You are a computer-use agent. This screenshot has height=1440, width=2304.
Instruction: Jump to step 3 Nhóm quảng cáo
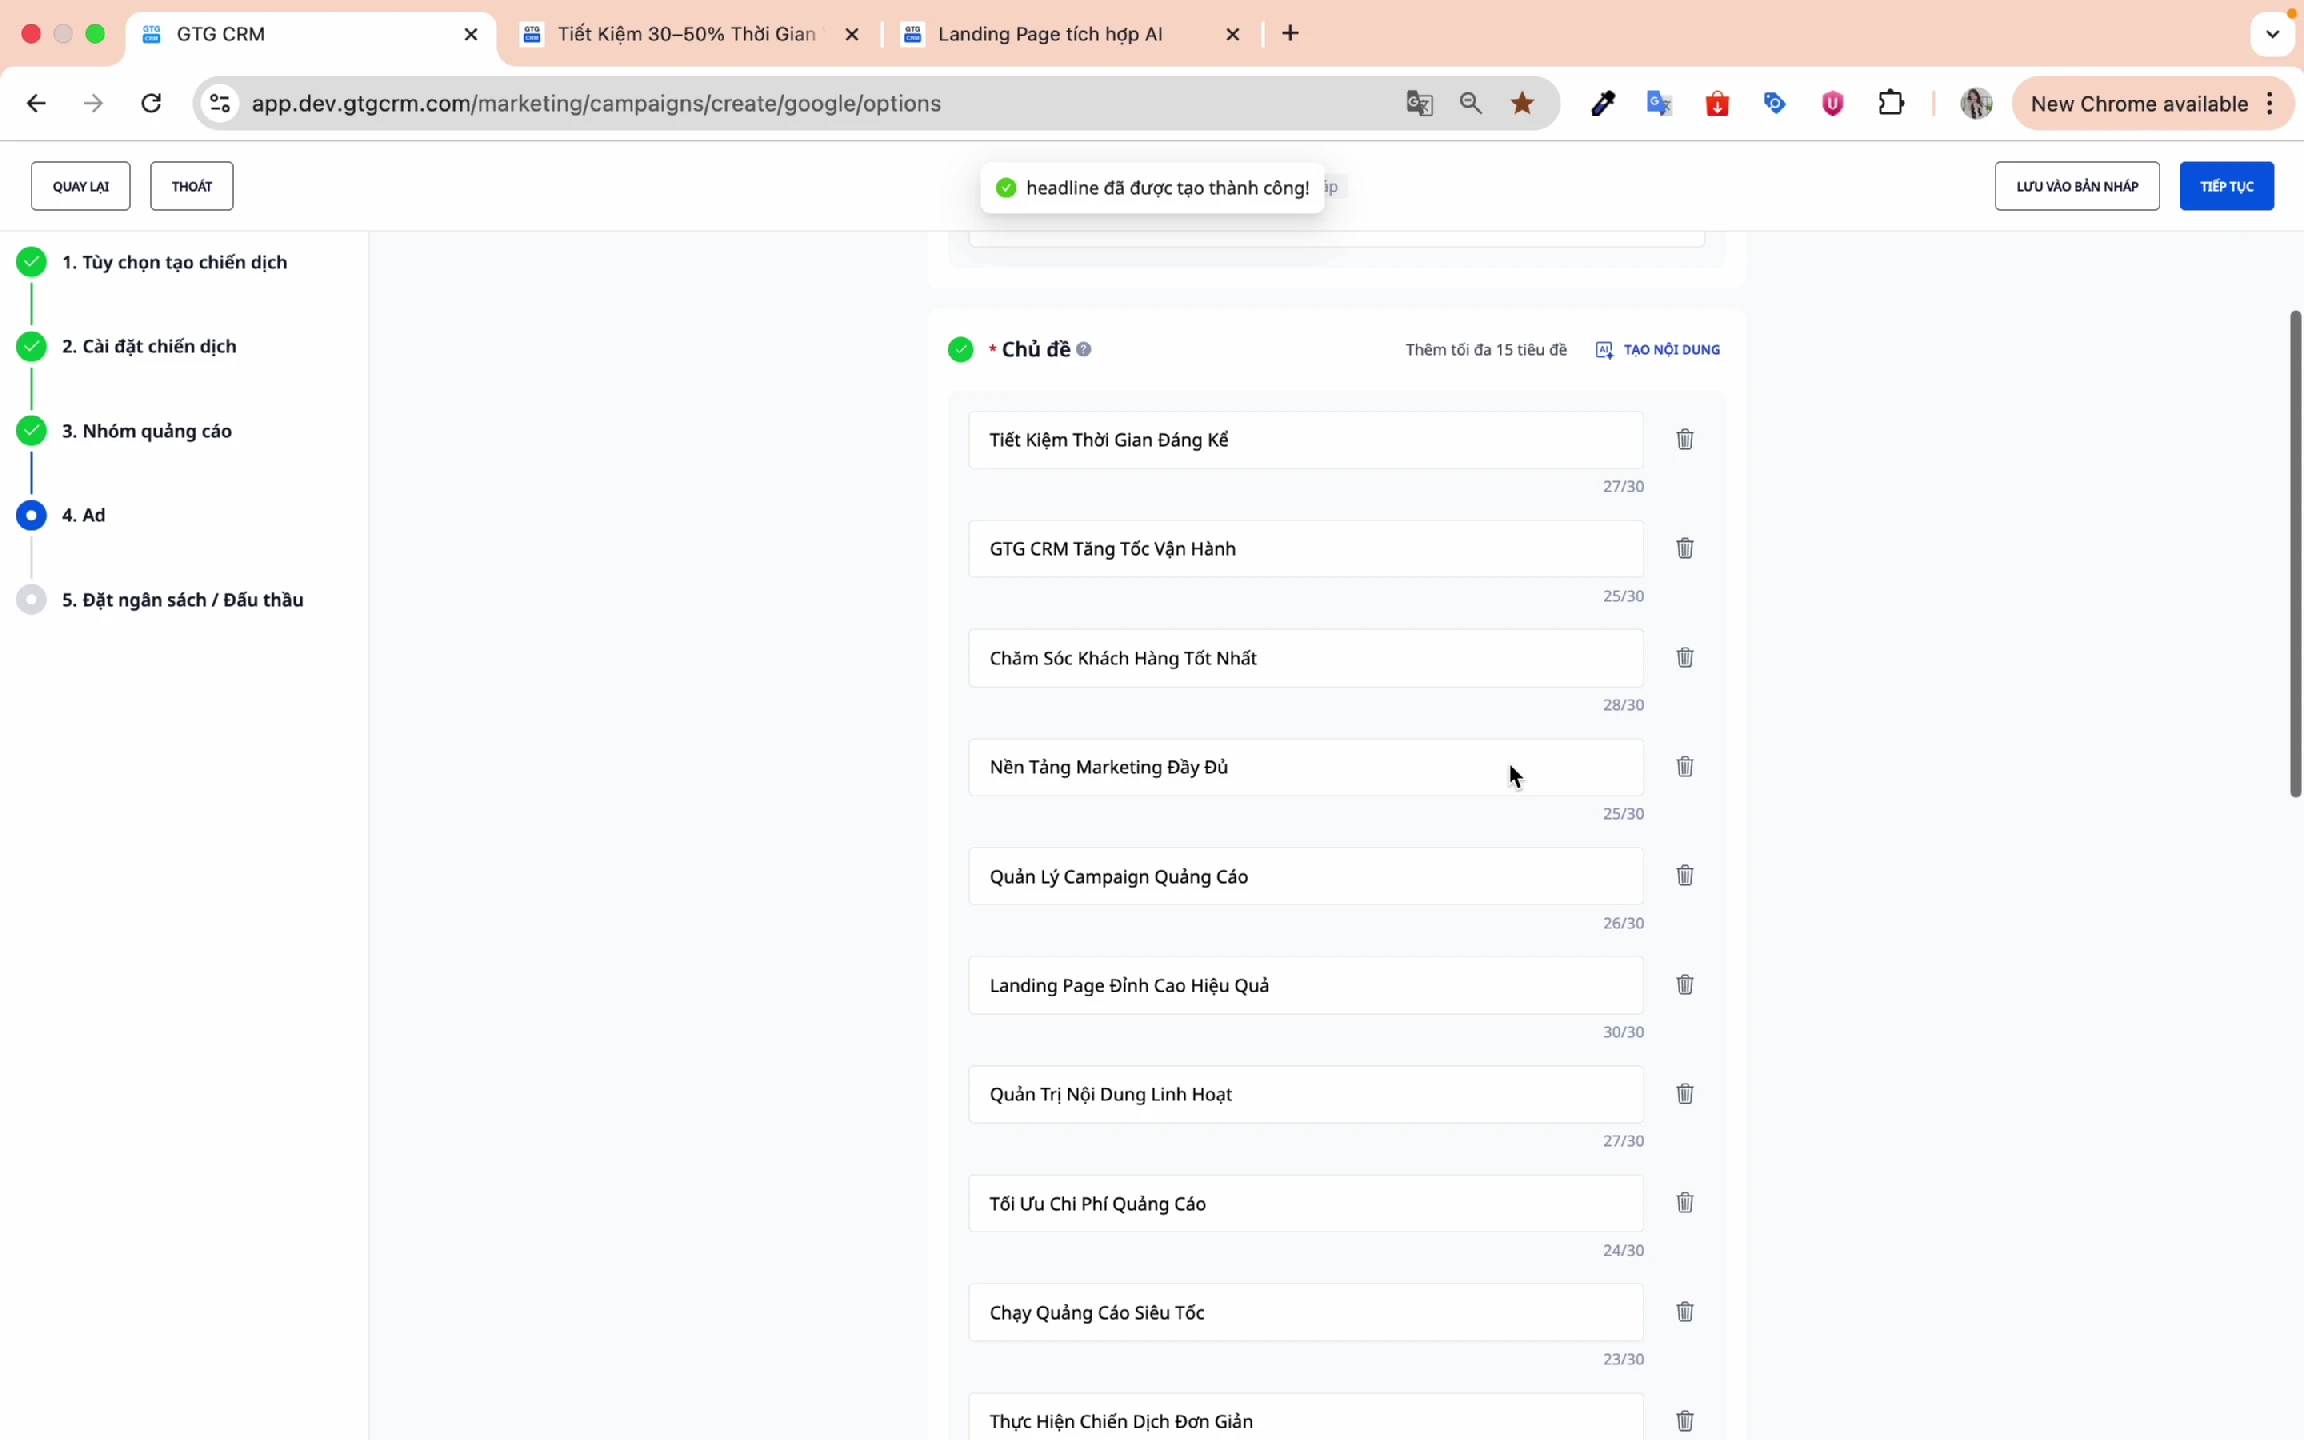coord(147,431)
